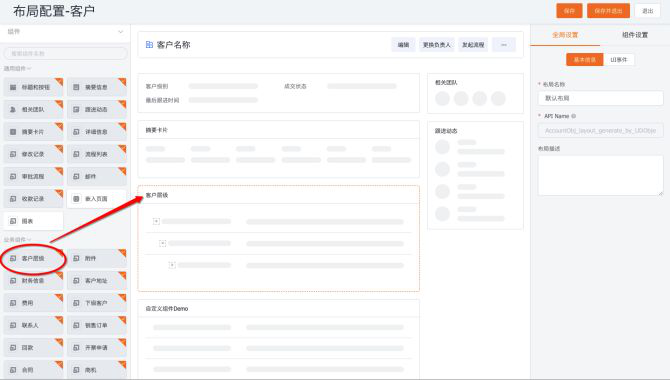Viewport: 670px width, 380px height.
Task: Select the UI事件 sub-tab
Action: (x=619, y=60)
